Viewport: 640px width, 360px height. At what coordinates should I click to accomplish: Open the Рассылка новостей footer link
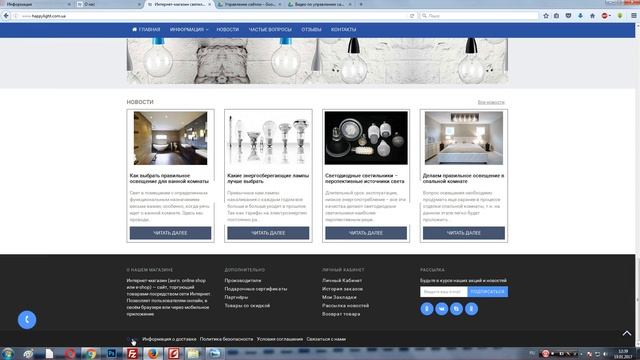click(345, 306)
